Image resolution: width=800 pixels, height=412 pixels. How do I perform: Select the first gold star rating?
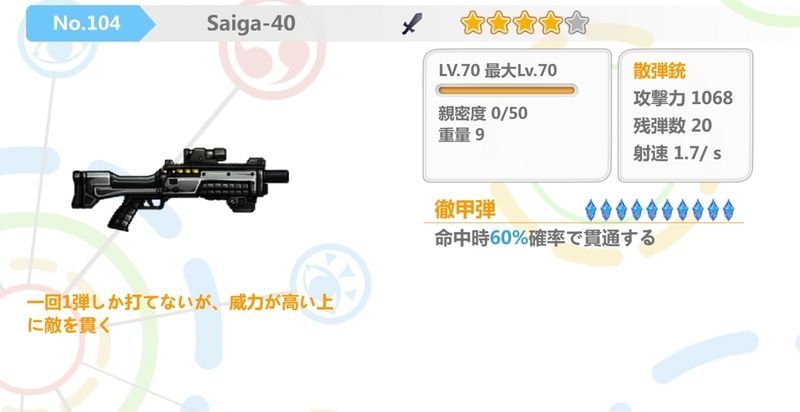pos(472,23)
